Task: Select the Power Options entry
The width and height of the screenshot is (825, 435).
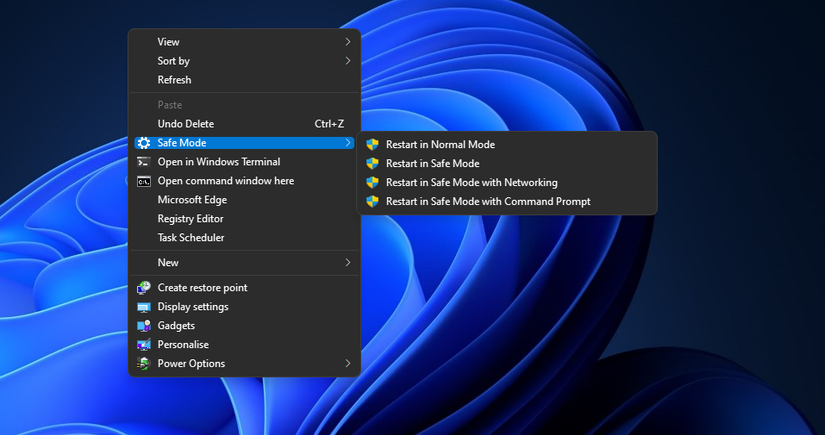Action: click(x=244, y=363)
